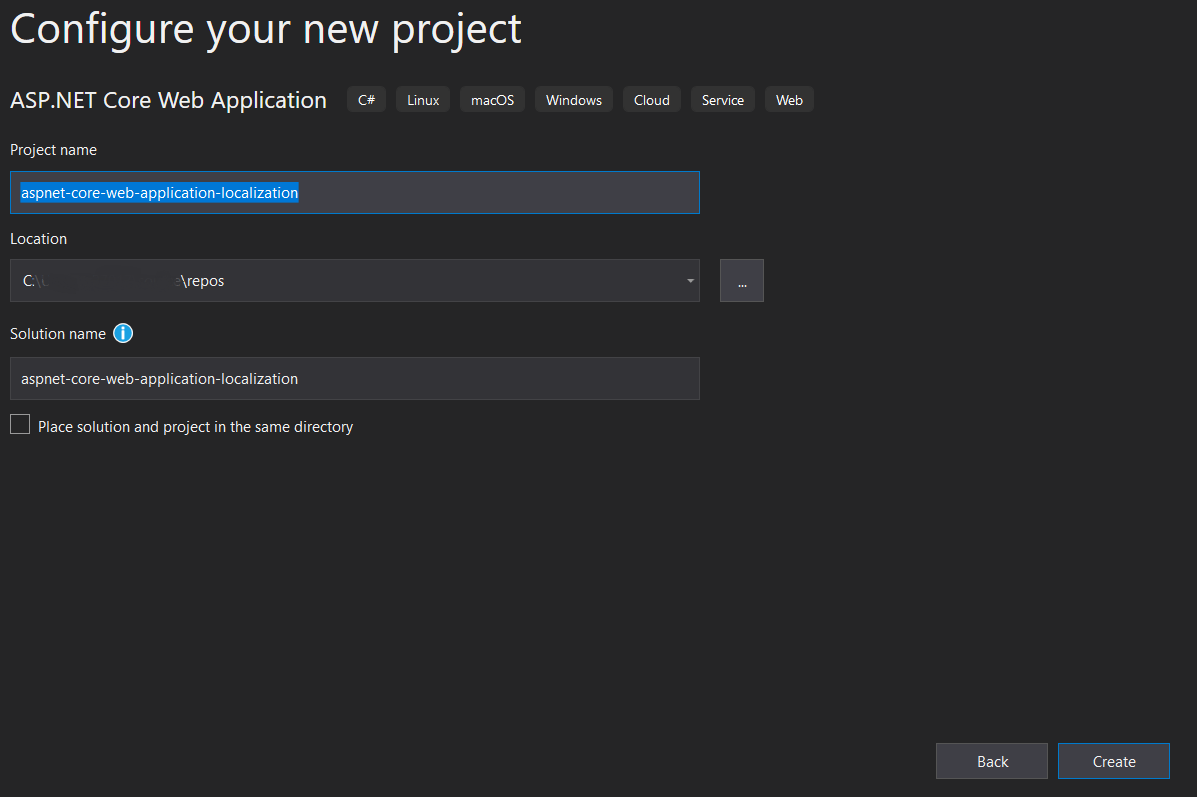Click the Linux platform tag

(422, 99)
